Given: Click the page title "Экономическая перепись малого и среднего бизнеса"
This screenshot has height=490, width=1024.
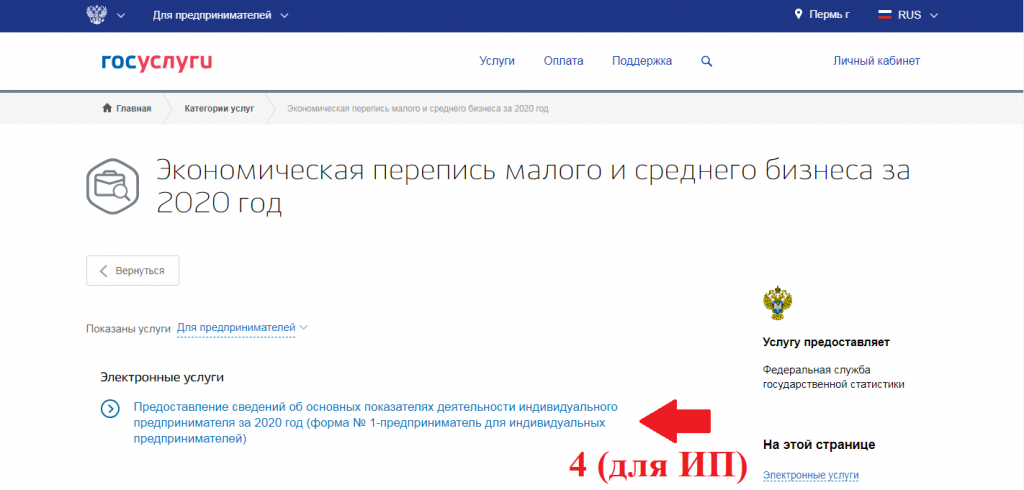Looking at the screenshot, I should point(533,187).
